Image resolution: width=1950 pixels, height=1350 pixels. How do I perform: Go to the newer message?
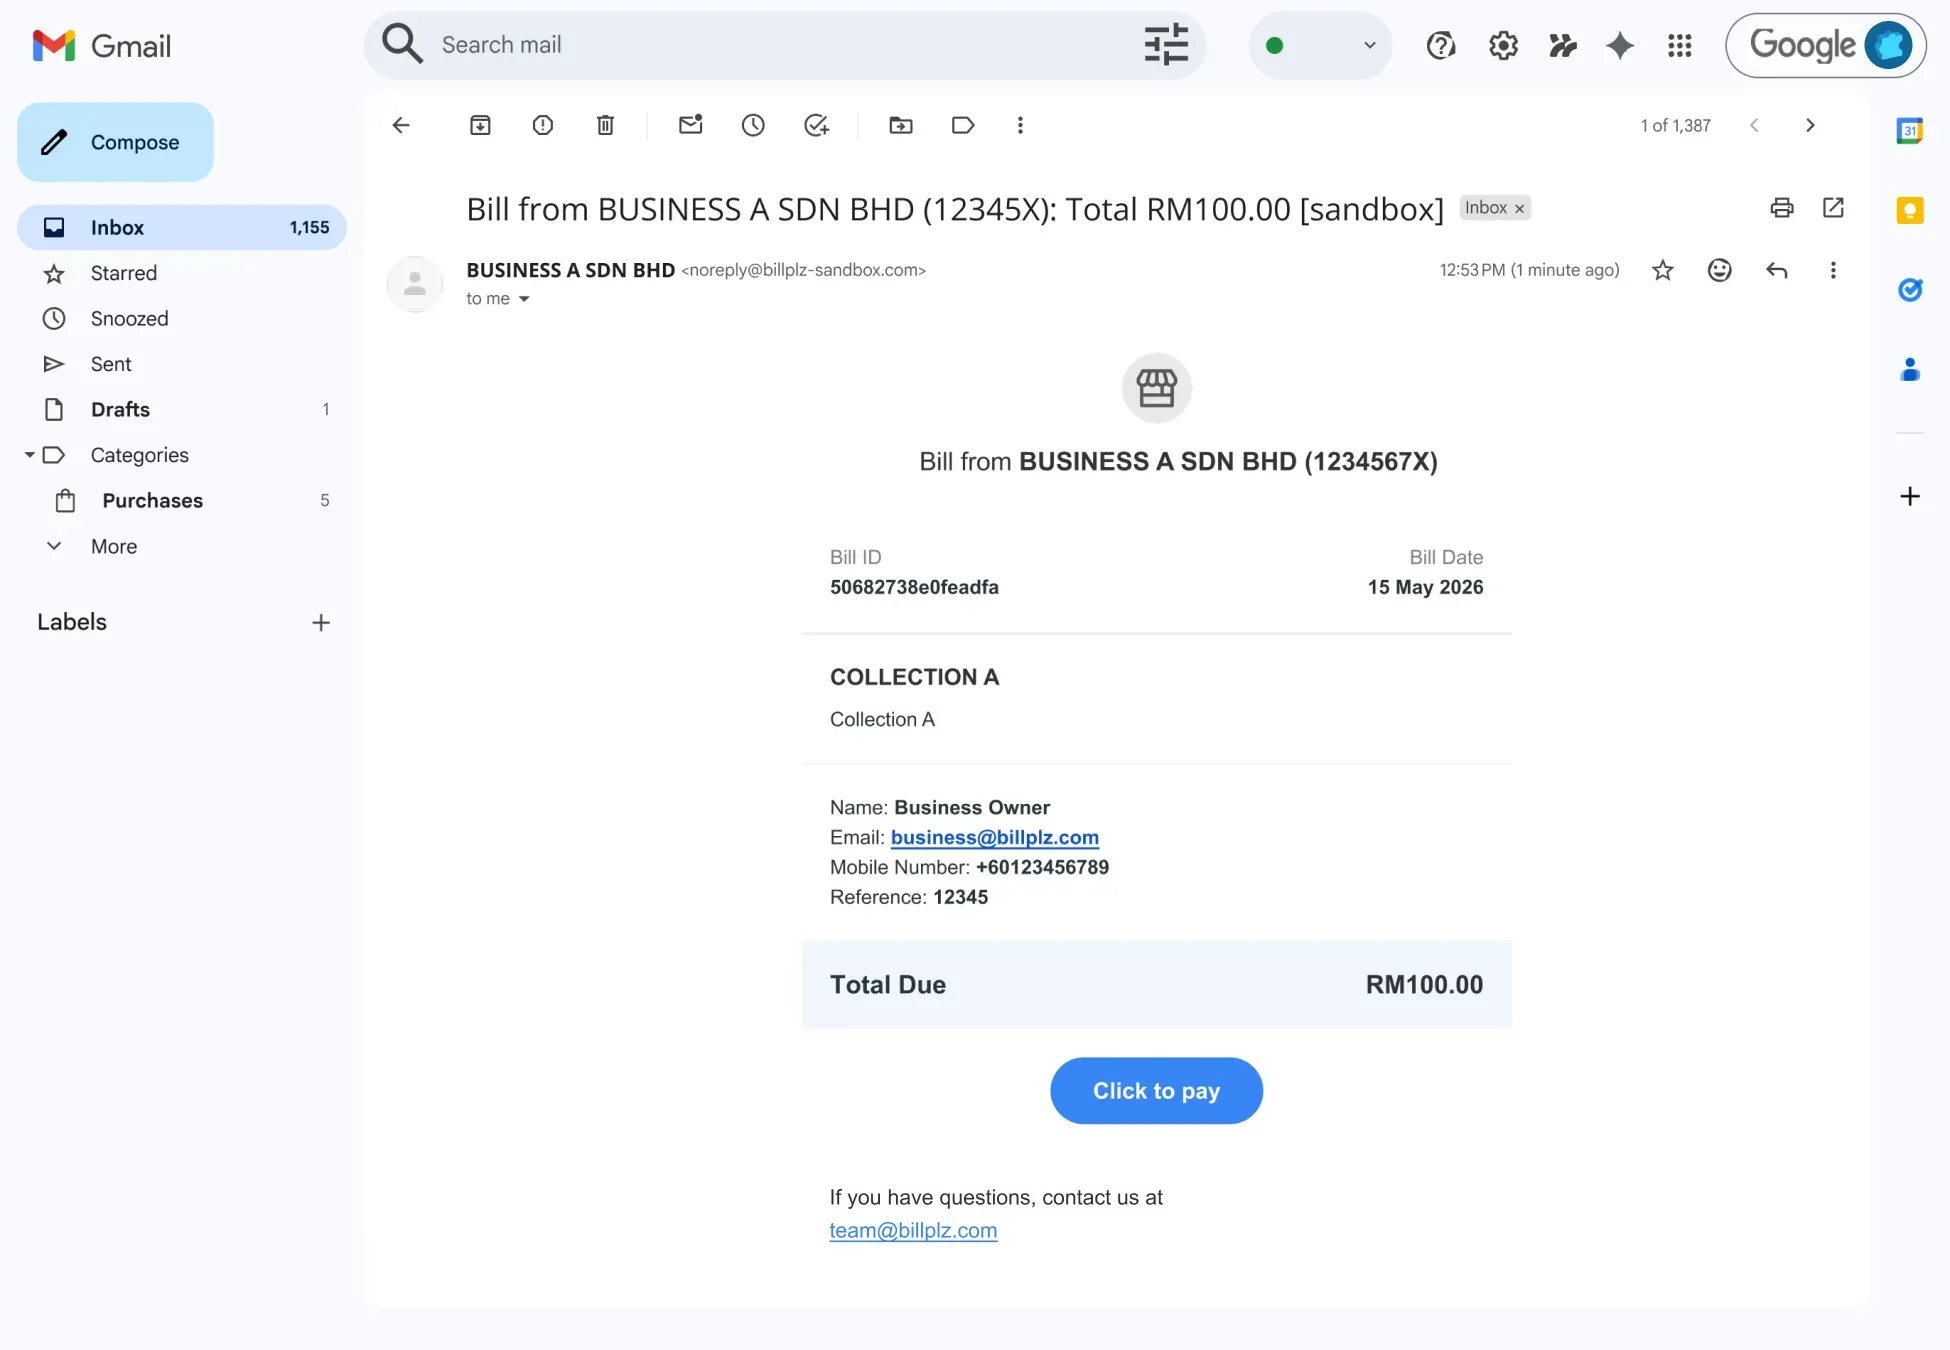[x=1754, y=125]
